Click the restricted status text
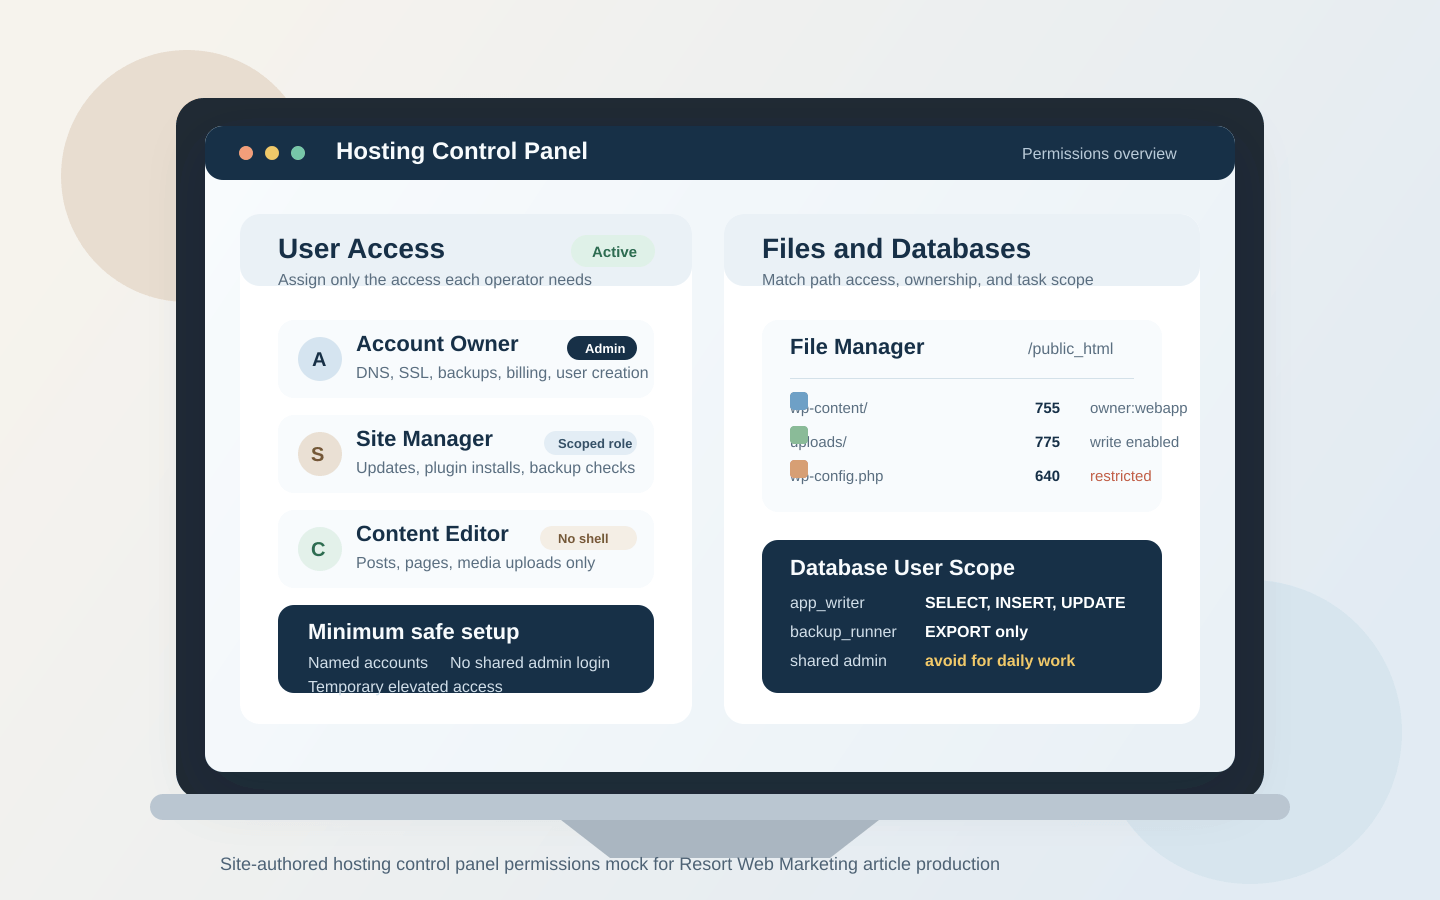 [1121, 476]
